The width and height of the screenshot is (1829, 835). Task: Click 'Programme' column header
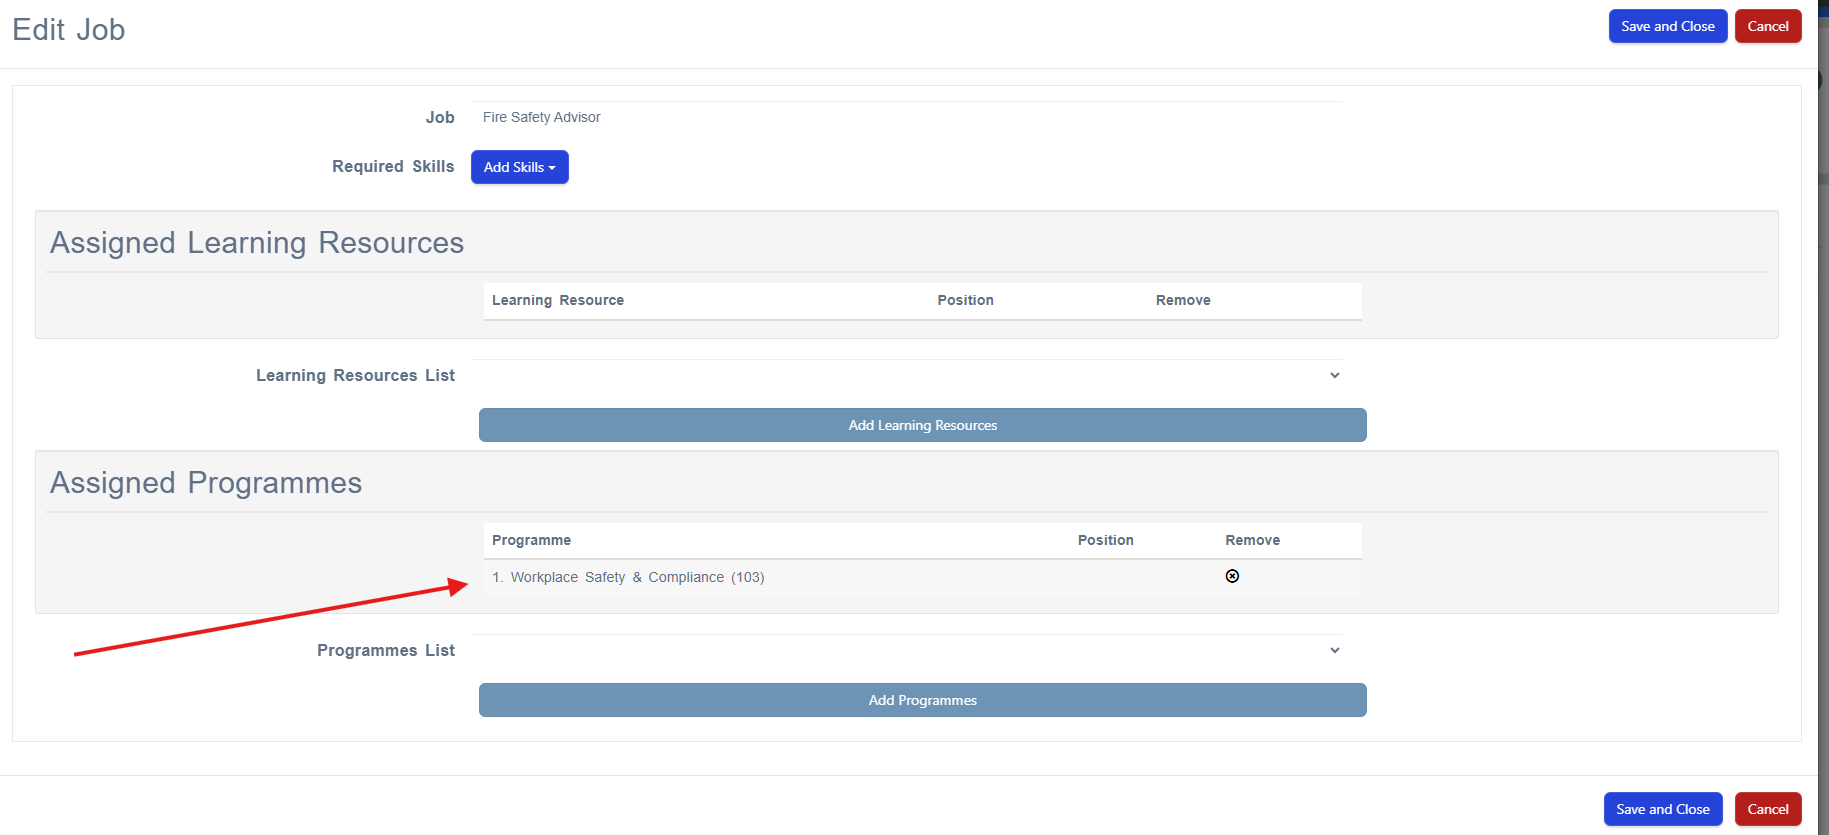532,540
